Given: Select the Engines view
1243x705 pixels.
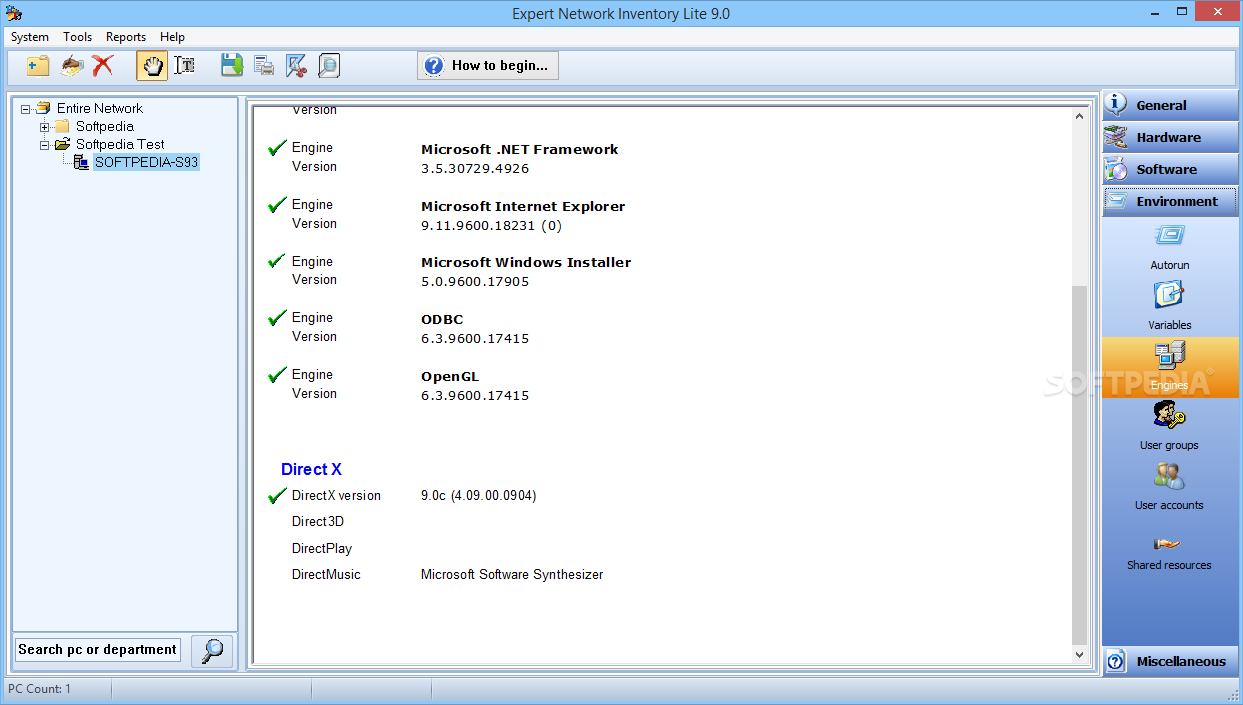Looking at the screenshot, I should (1169, 367).
